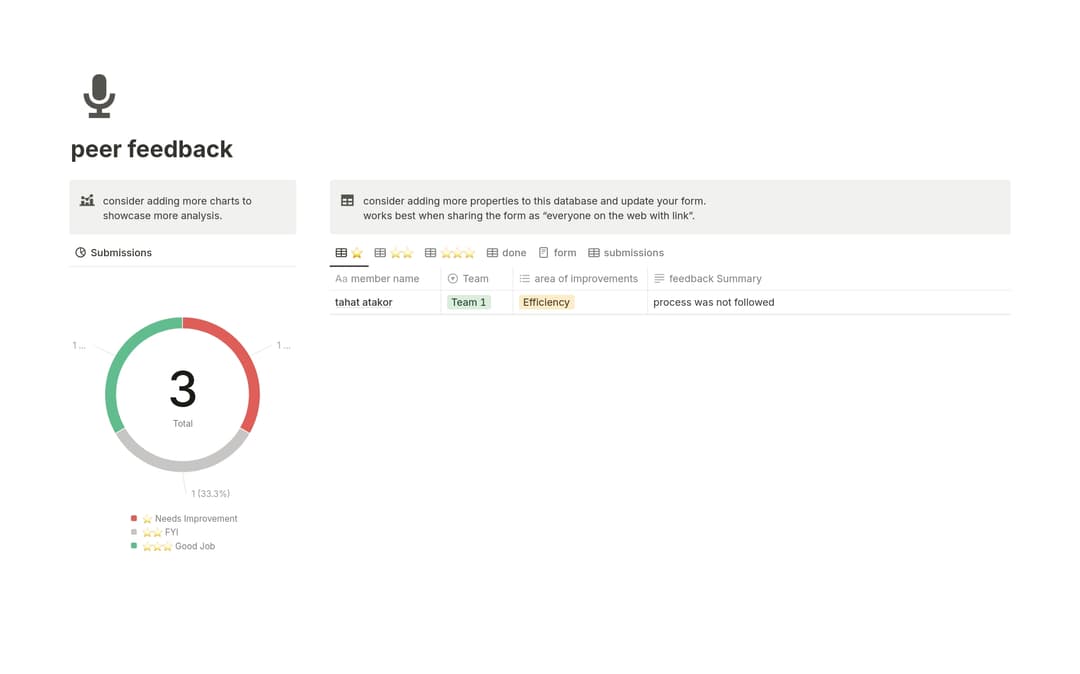Screen dimensions: 1080x674
Task: Click the pie chart icon beside Submissions
Action: click(x=81, y=253)
